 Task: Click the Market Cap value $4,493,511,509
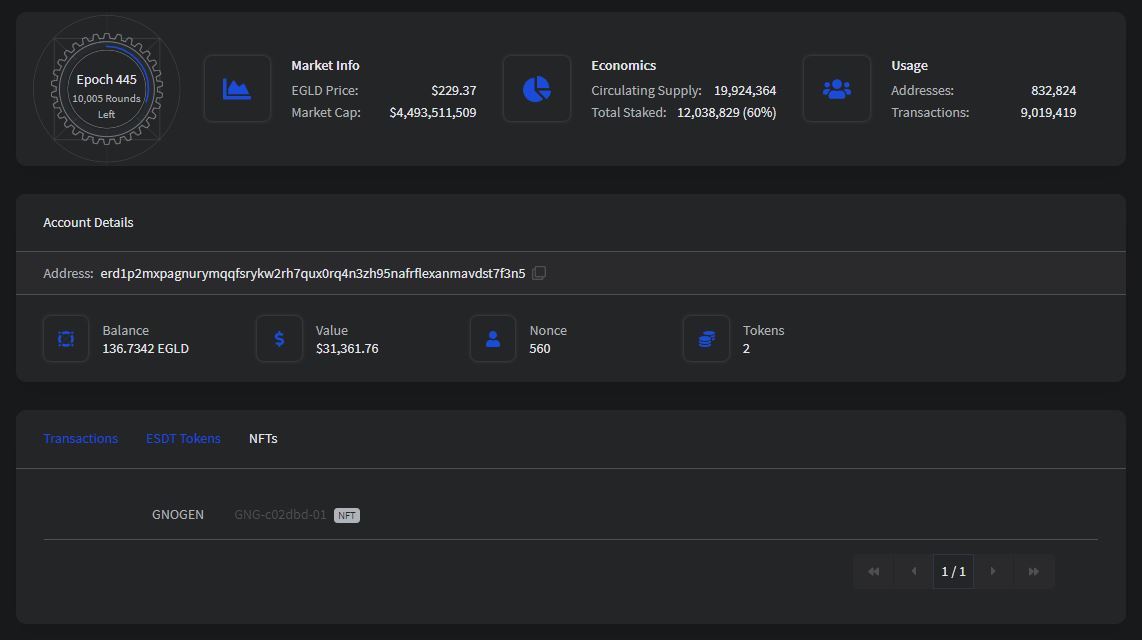[x=433, y=112]
